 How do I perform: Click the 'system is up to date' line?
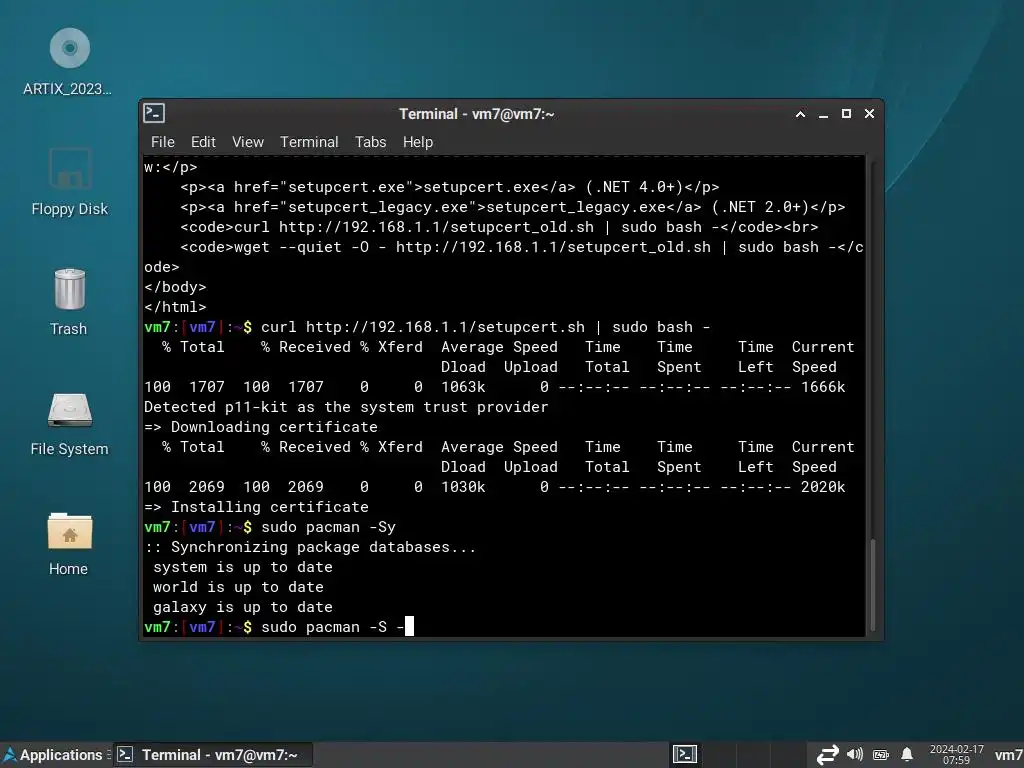click(x=243, y=567)
